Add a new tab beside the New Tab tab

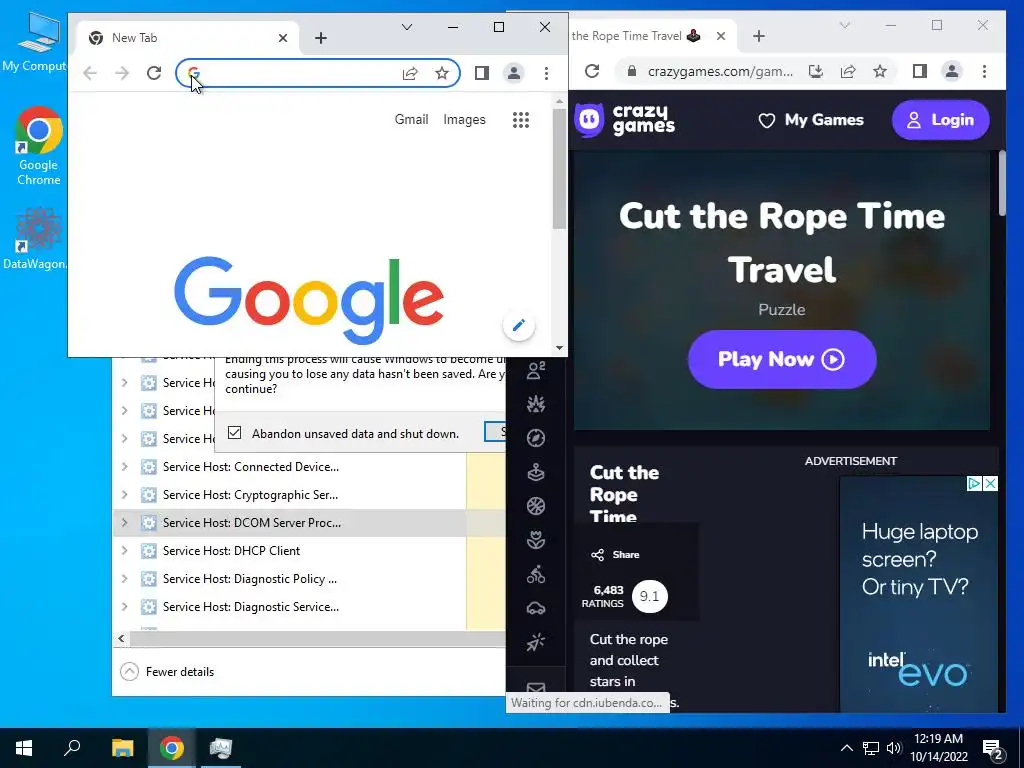click(x=321, y=38)
